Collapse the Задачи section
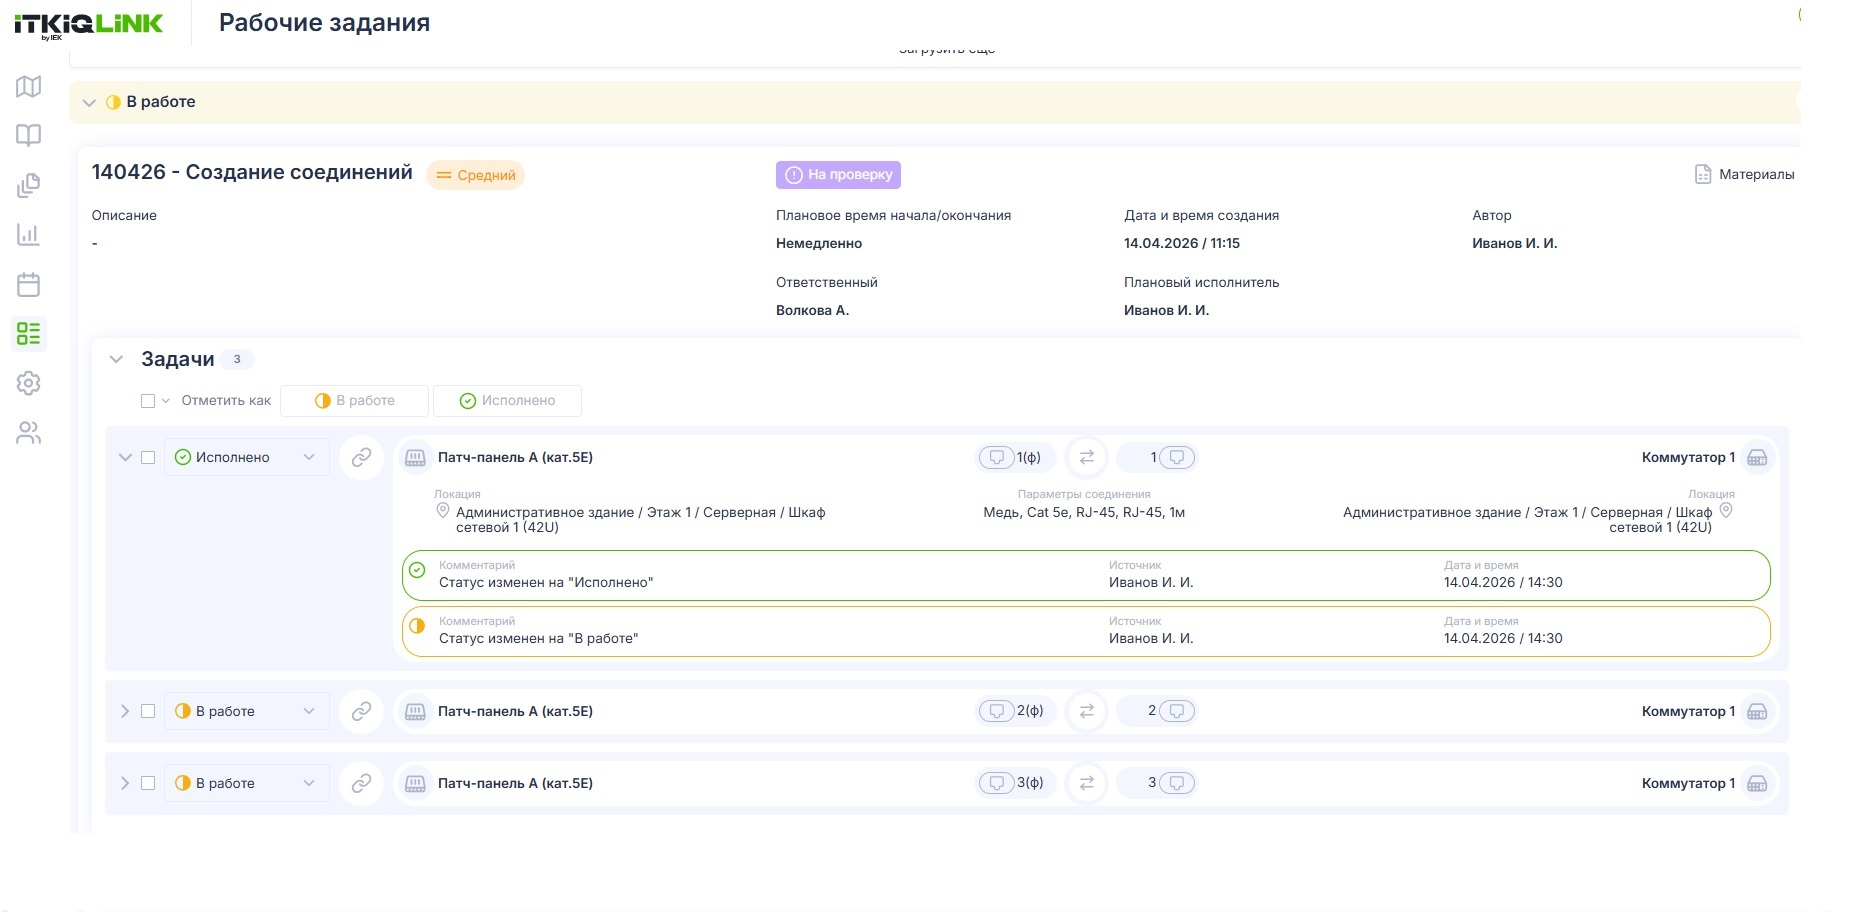The height and width of the screenshot is (912, 1865). pos(116,359)
